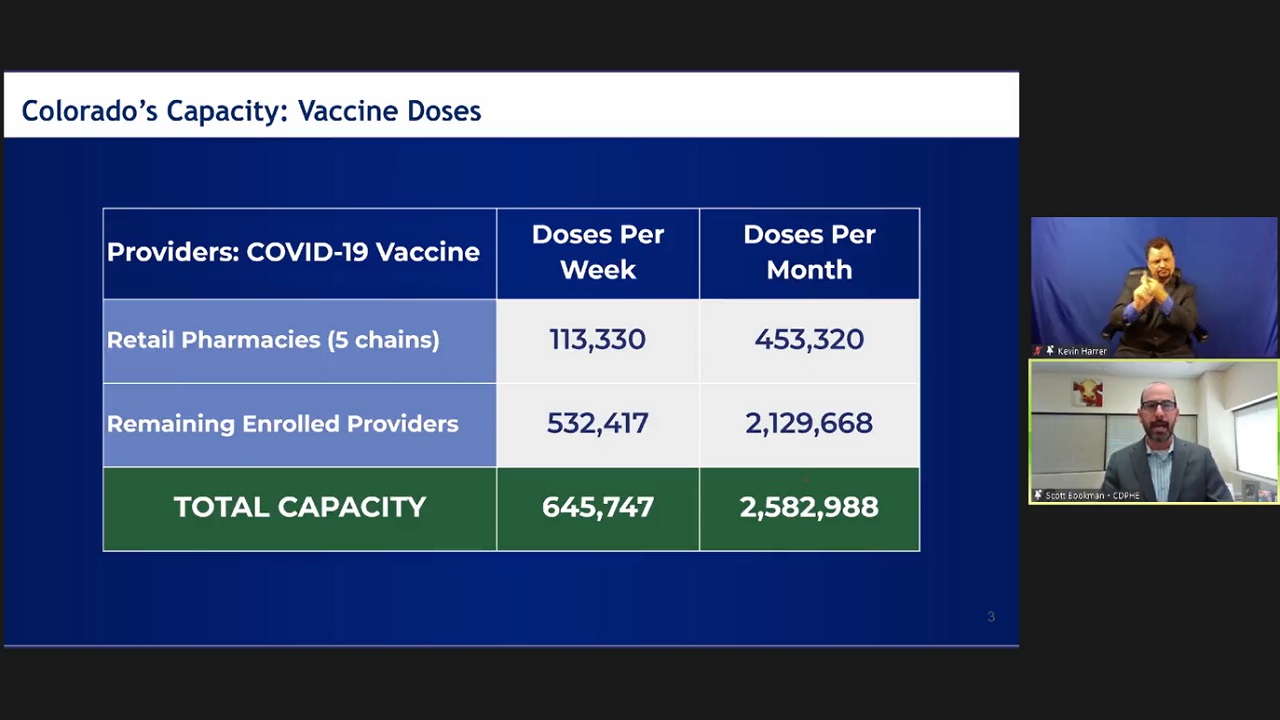
Task: Click the pin icon beside Kevin Harrer's name
Action: pyautogui.click(x=1050, y=351)
